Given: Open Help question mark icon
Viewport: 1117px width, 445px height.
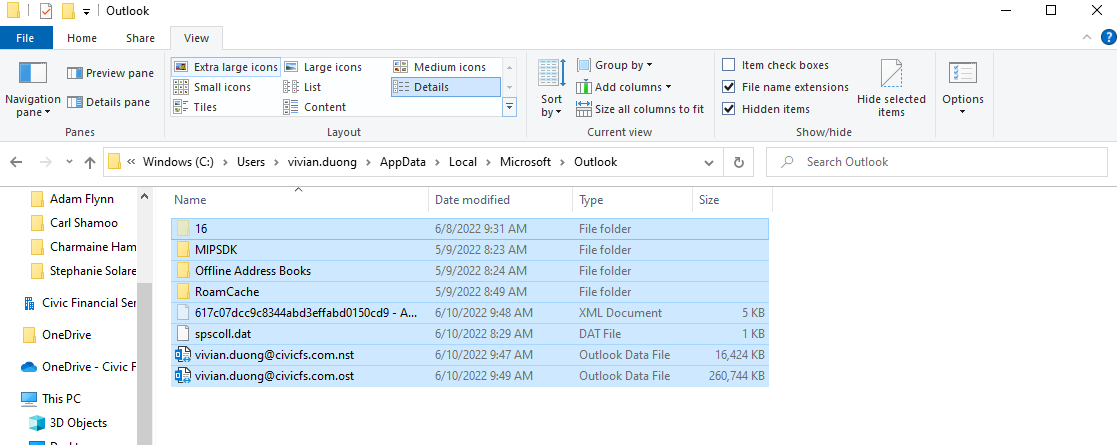Looking at the screenshot, I should click(x=1108, y=38).
